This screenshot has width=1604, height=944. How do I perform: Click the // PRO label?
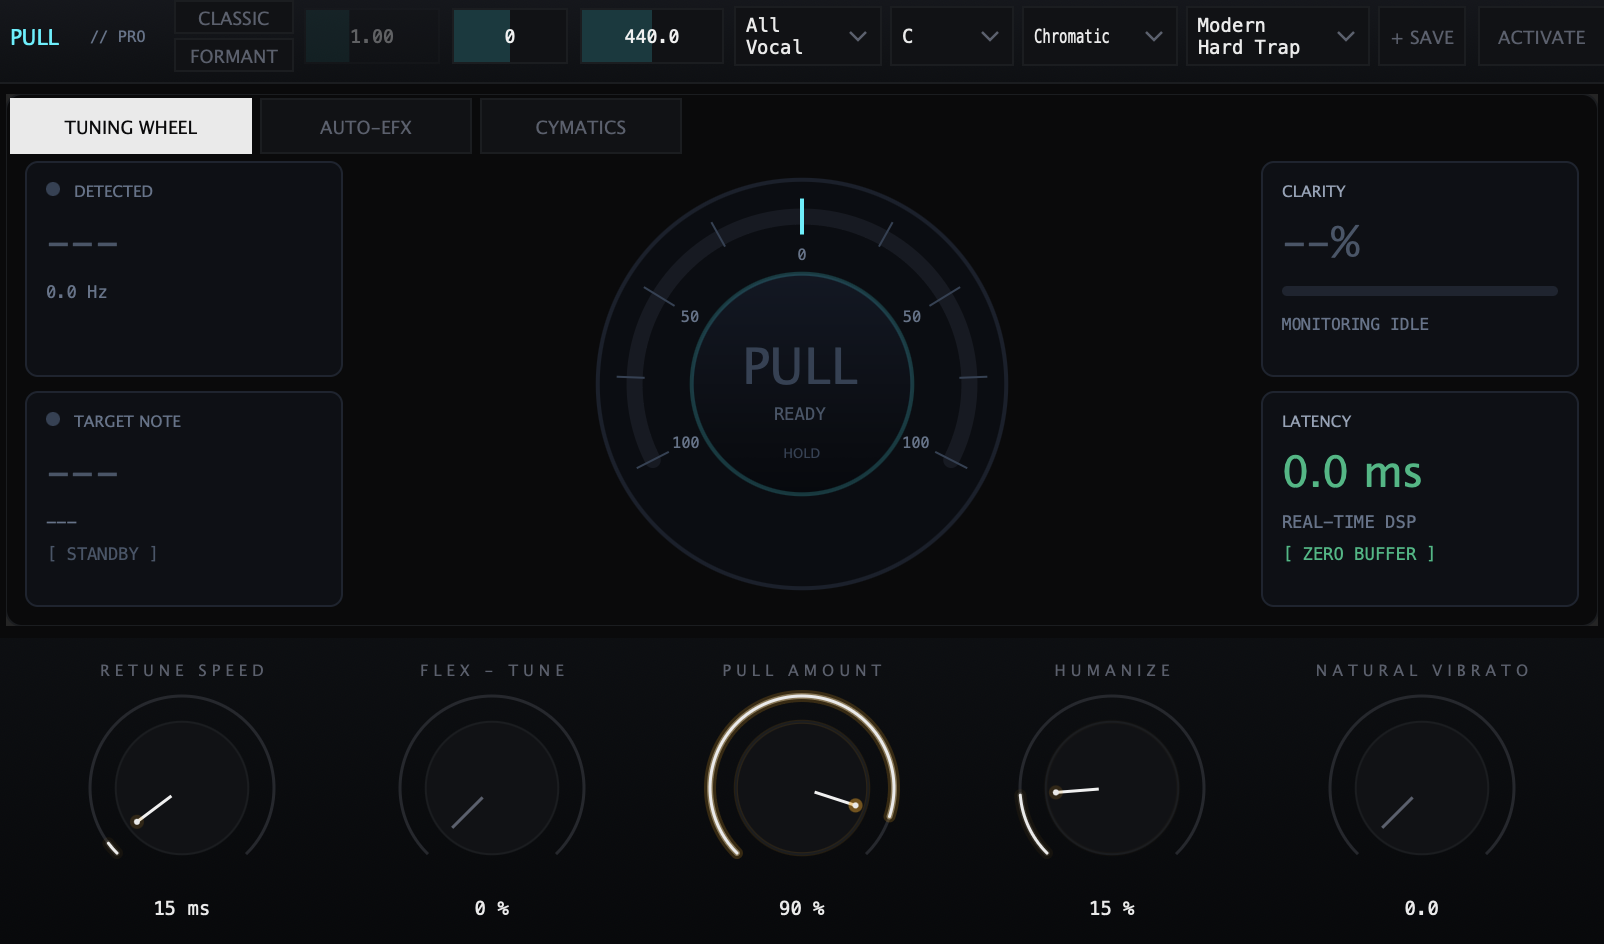point(118,37)
